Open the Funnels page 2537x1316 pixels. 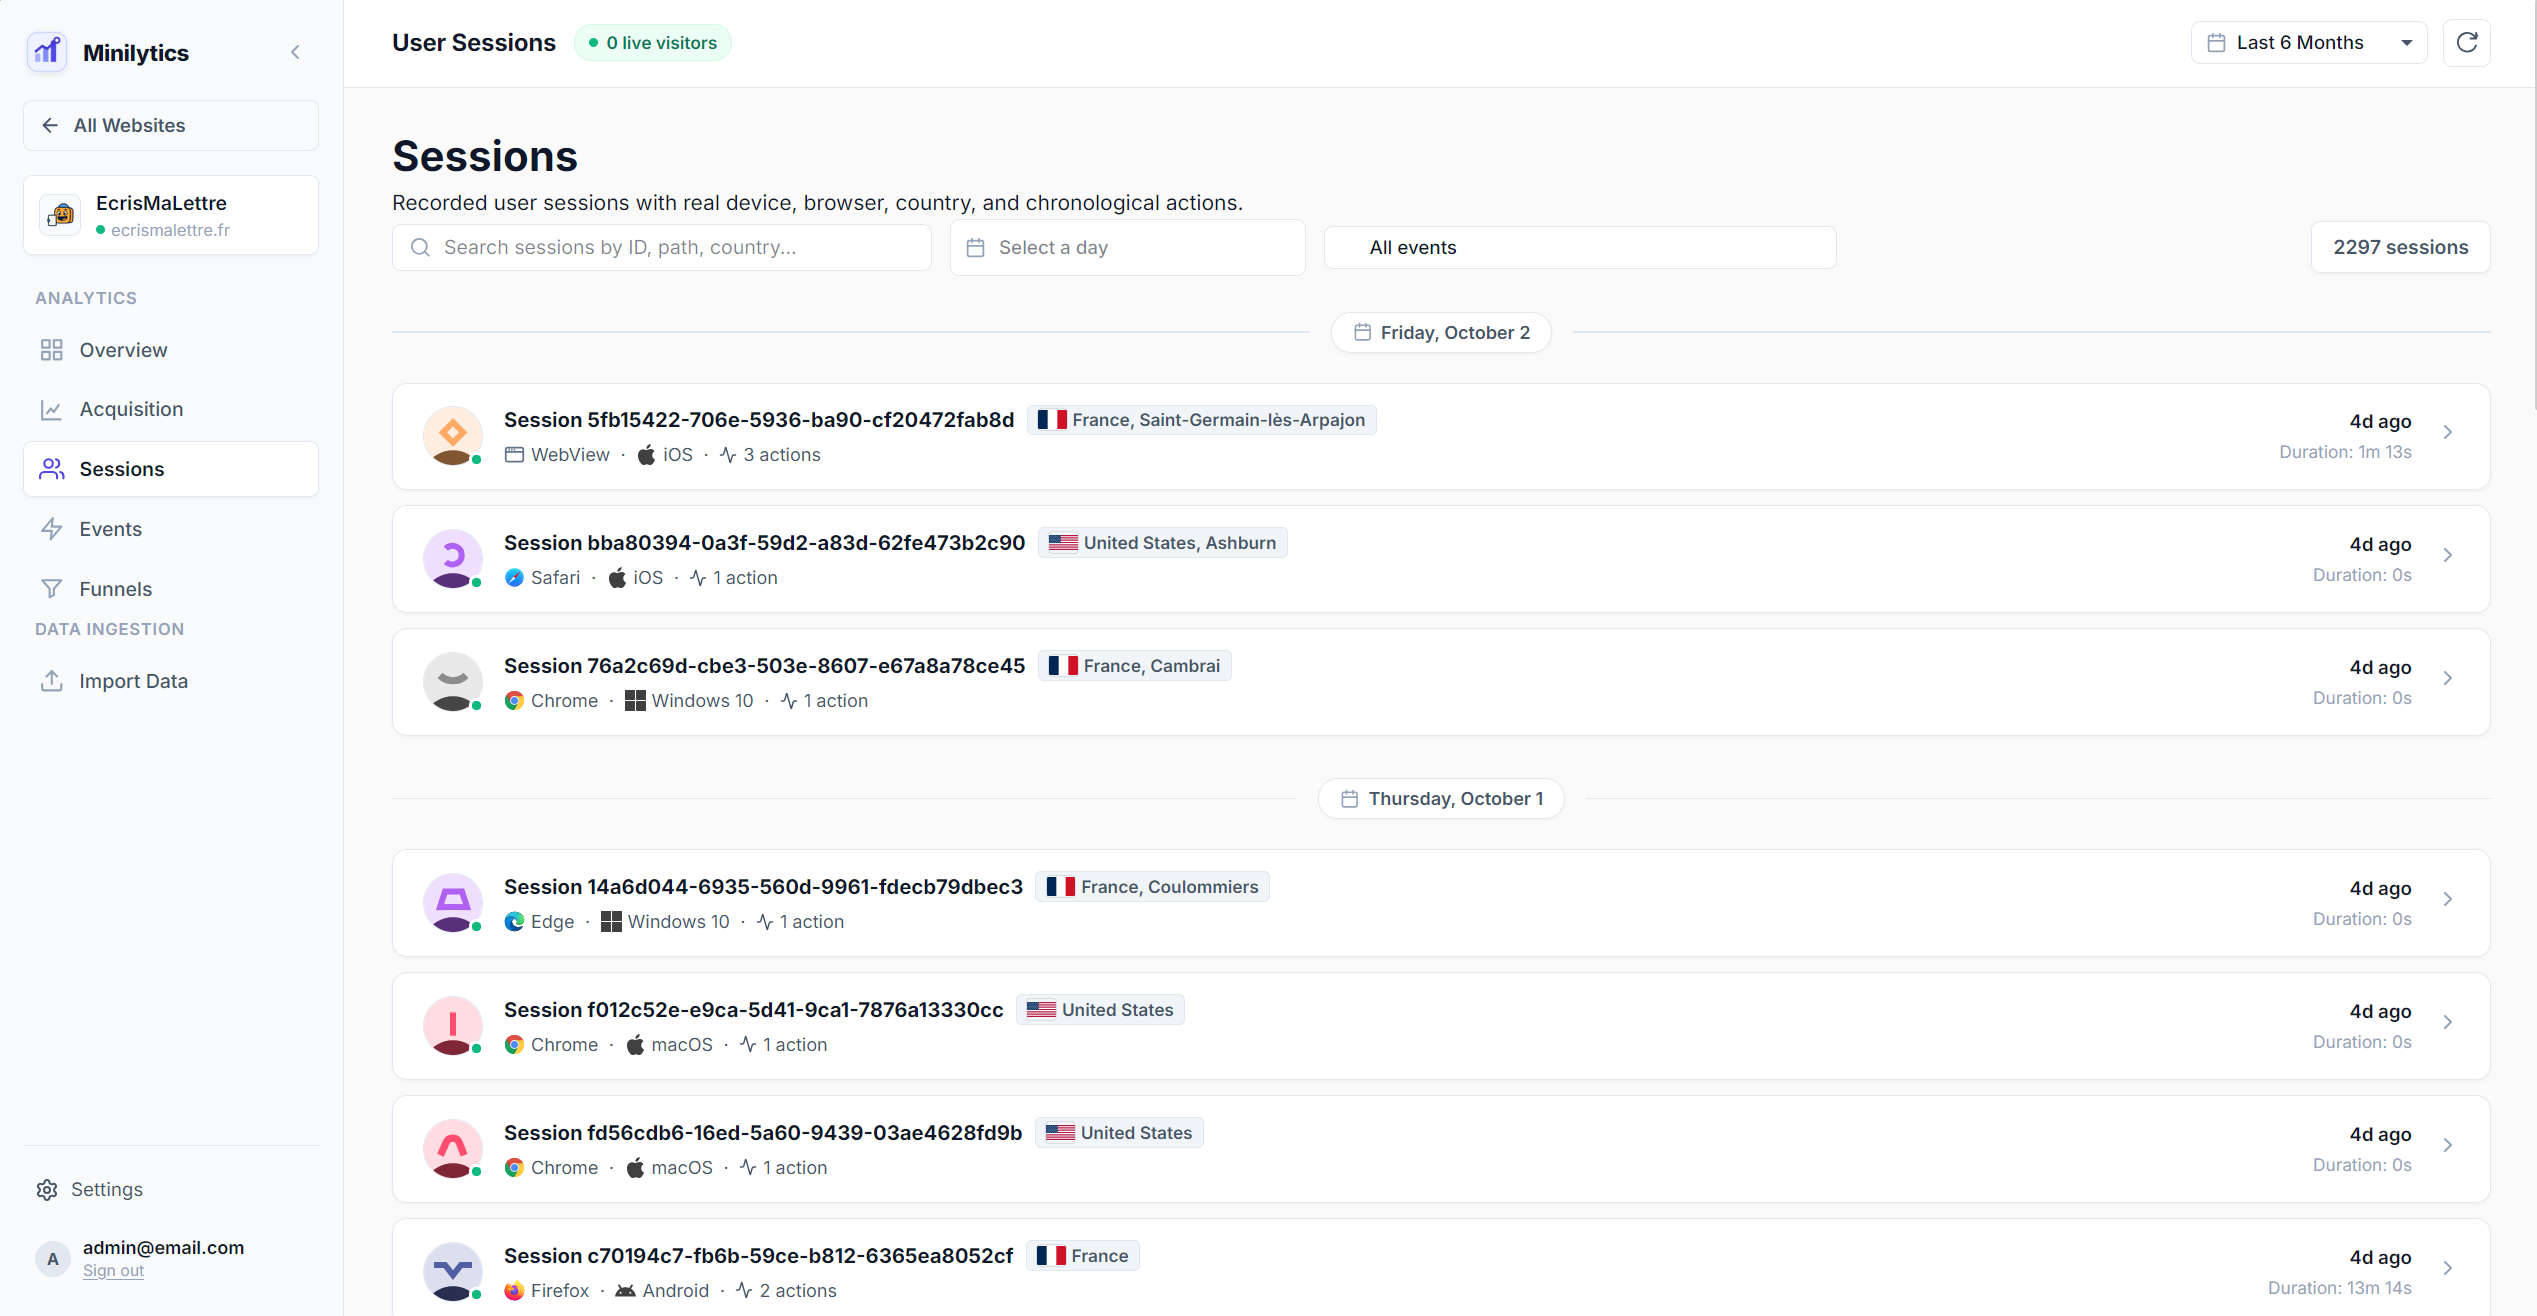[171, 589]
